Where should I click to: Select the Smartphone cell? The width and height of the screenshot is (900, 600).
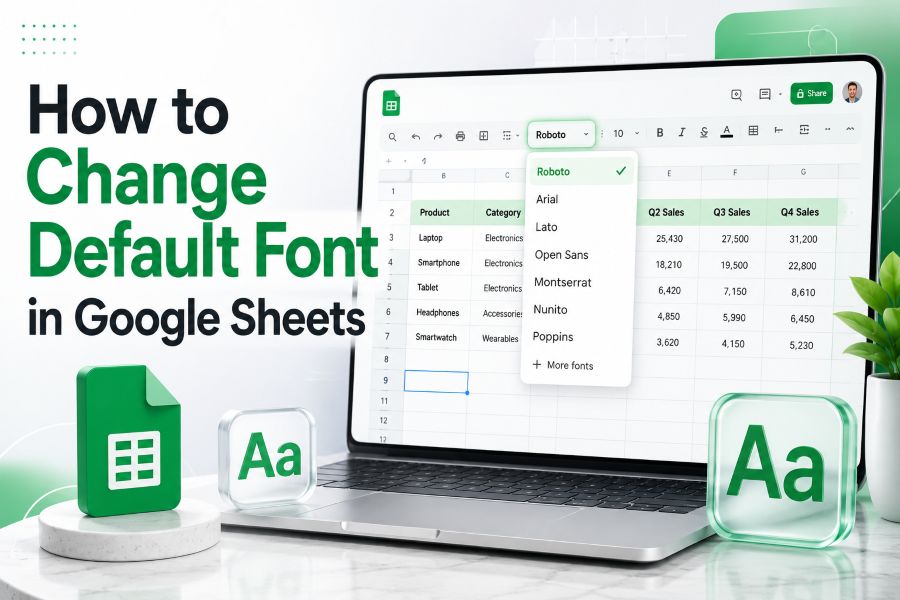[x=440, y=263]
